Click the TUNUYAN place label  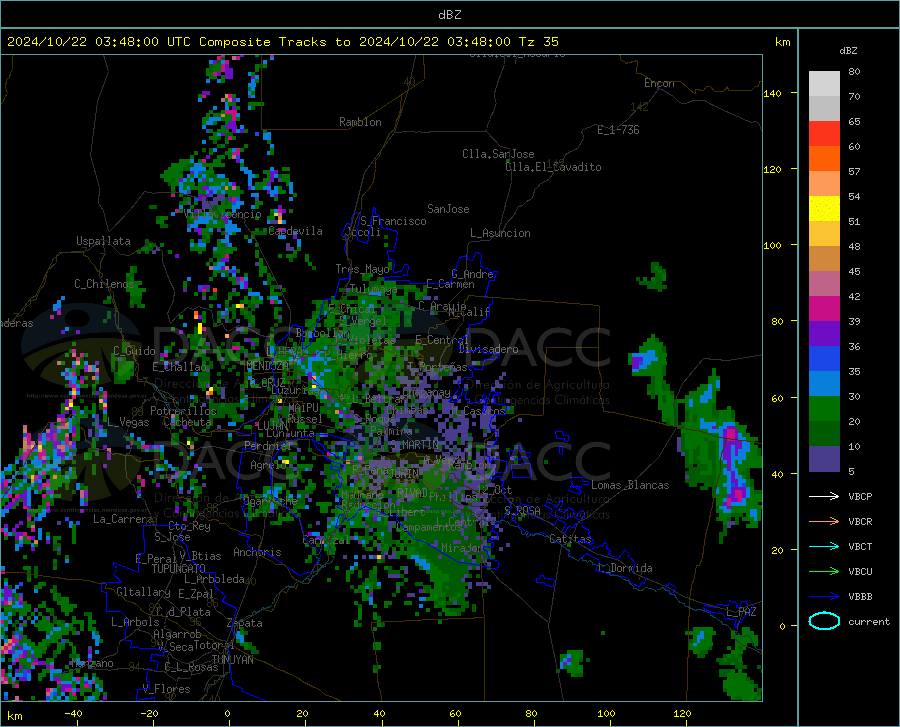pos(232,660)
